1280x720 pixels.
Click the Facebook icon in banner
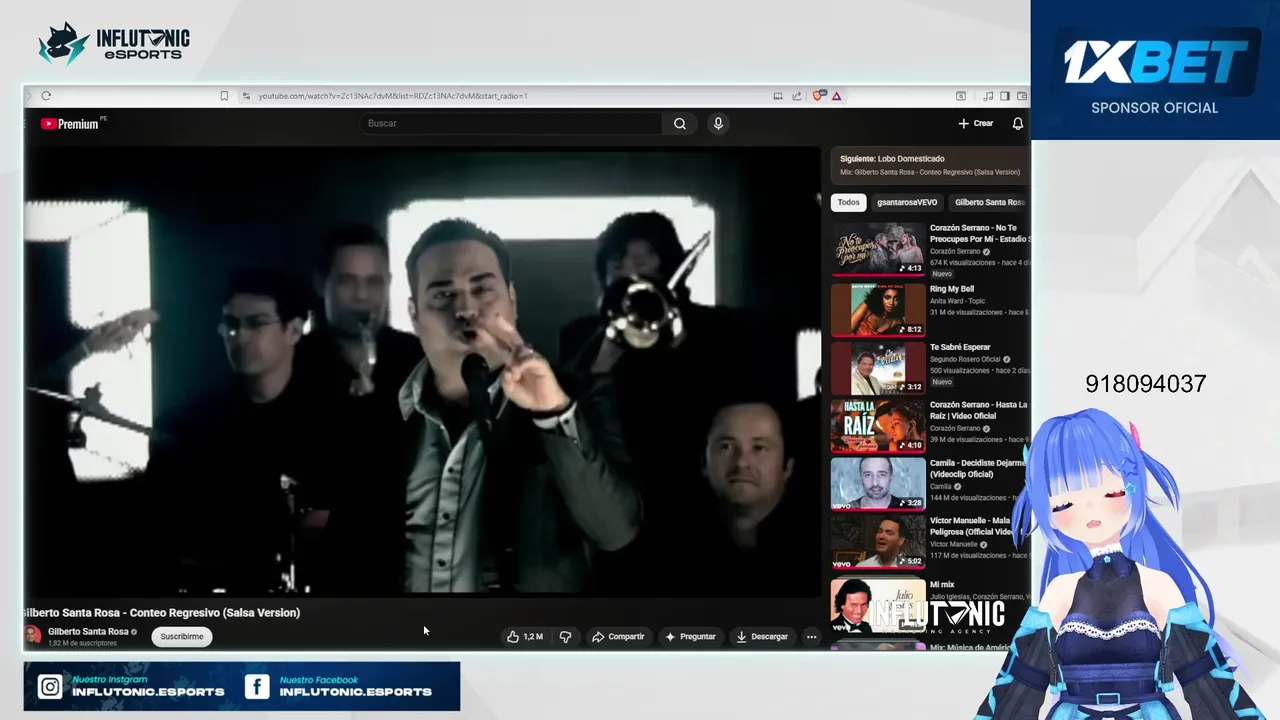257,687
